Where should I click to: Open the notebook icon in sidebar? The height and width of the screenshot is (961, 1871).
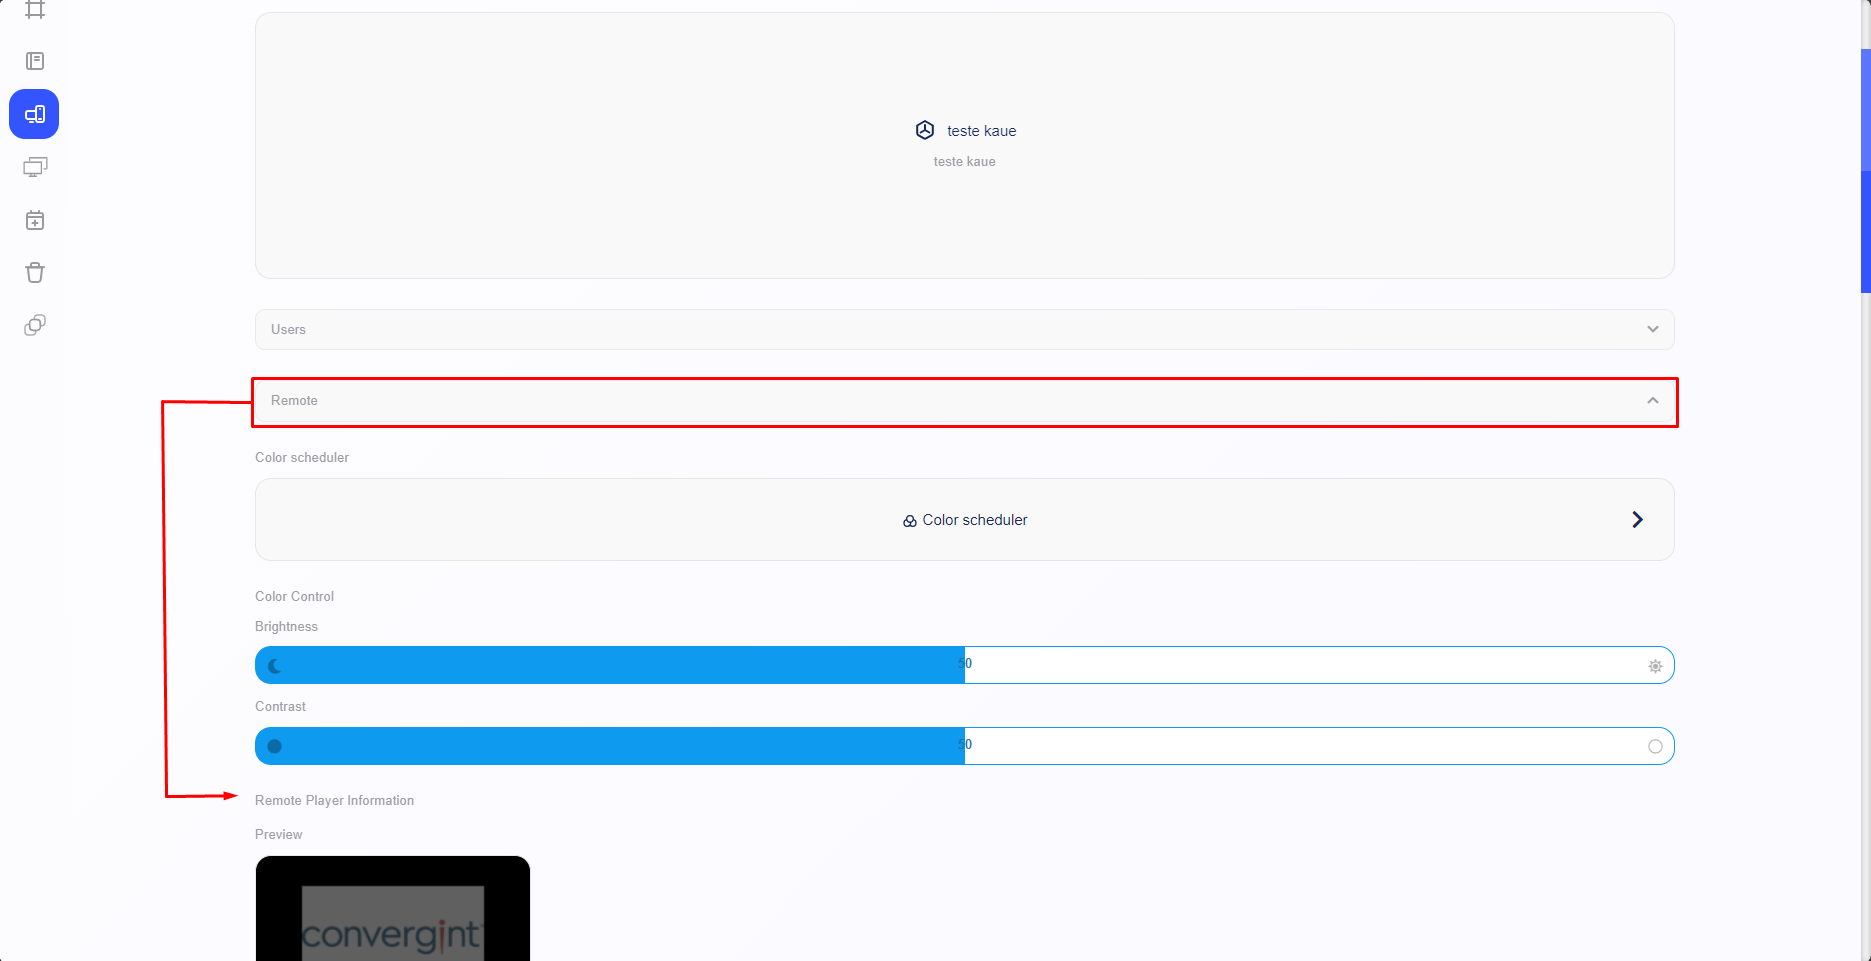coord(35,61)
